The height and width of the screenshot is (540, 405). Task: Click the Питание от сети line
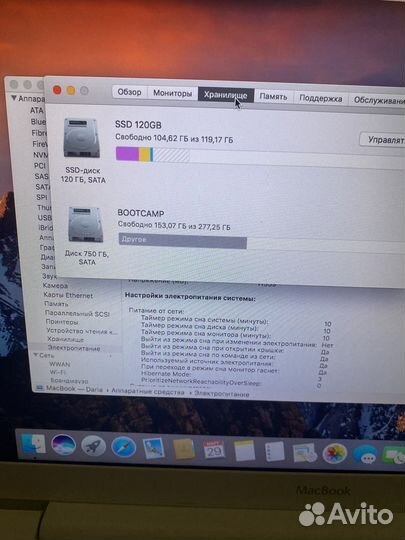[156, 310]
